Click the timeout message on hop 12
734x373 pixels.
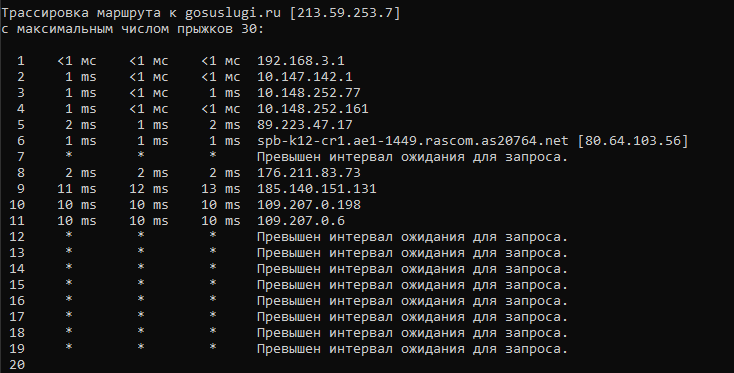[412, 237]
